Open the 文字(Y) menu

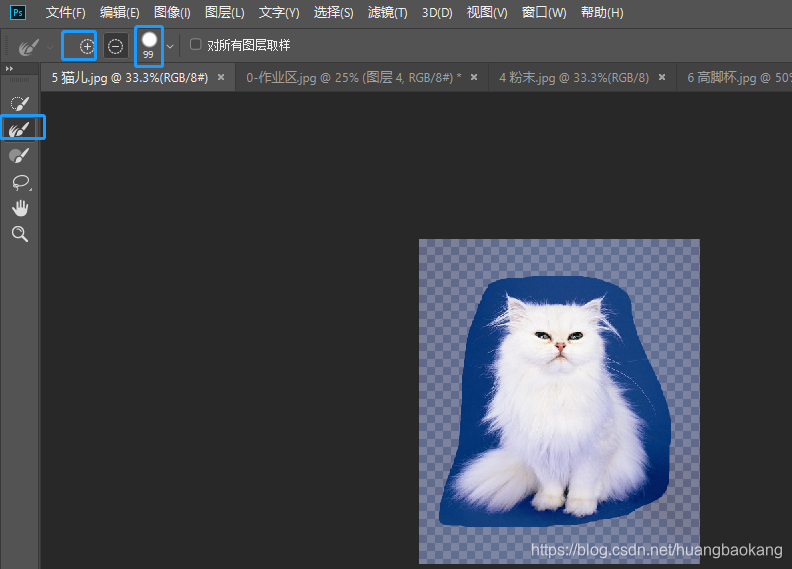pyautogui.click(x=279, y=13)
